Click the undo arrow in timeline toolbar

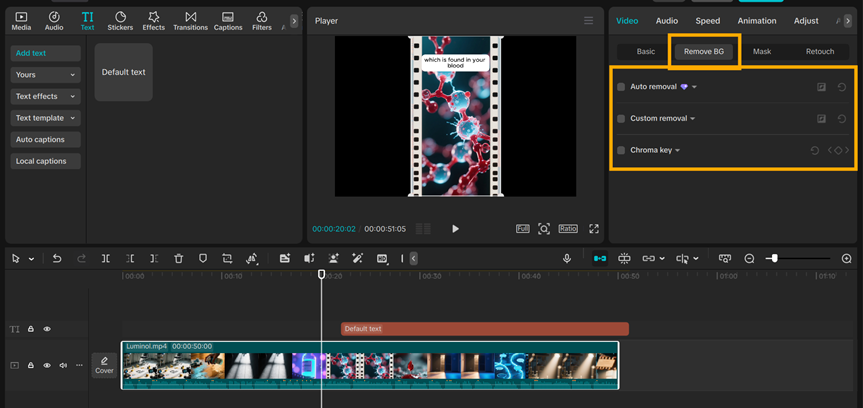(x=57, y=259)
